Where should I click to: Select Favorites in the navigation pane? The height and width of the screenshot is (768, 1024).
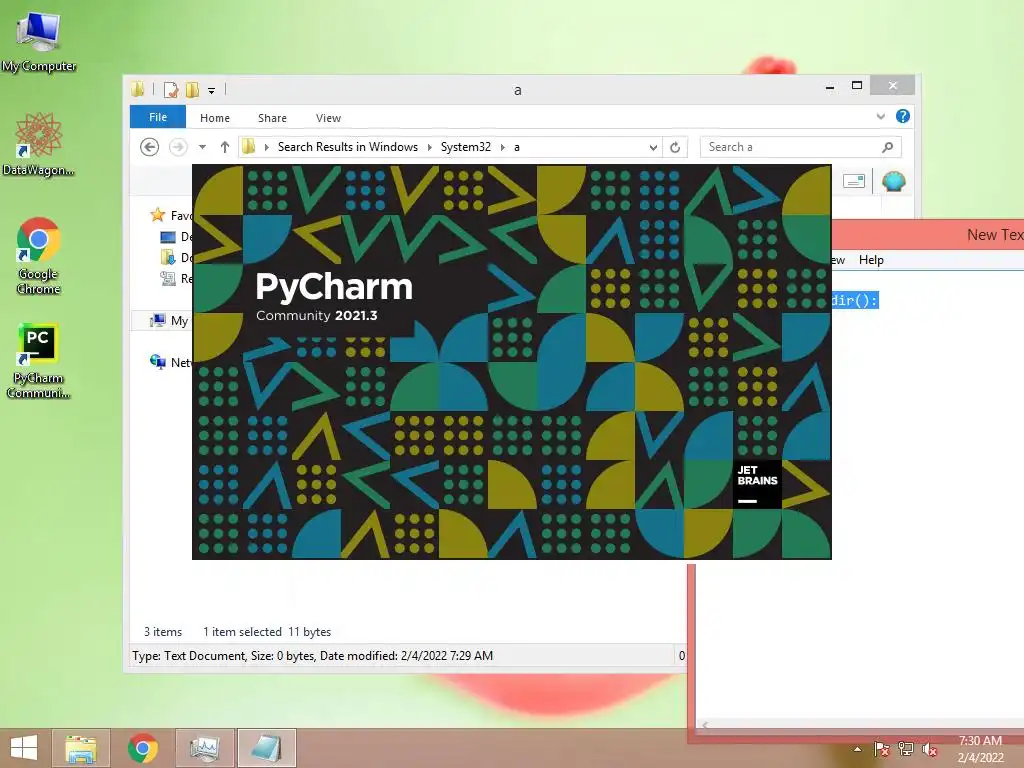click(x=171, y=215)
